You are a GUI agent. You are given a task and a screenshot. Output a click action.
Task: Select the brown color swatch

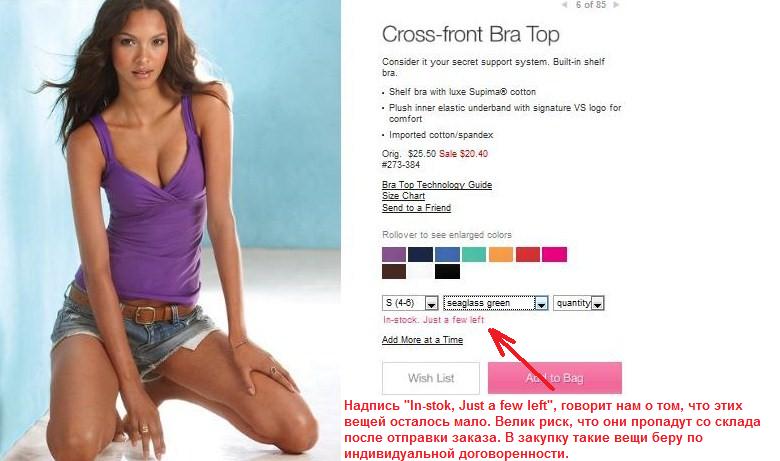(394, 272)
